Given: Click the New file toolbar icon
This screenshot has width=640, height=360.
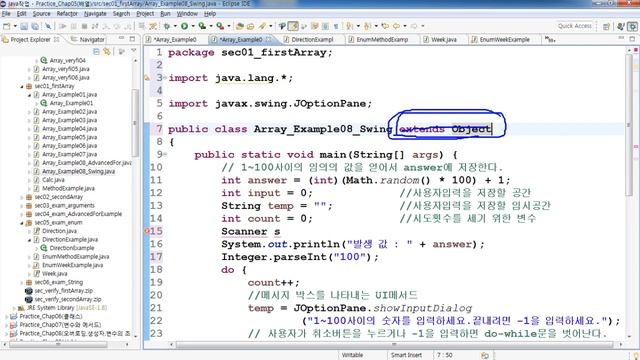Looking at the screenshot, I should (x=7, y=26).
